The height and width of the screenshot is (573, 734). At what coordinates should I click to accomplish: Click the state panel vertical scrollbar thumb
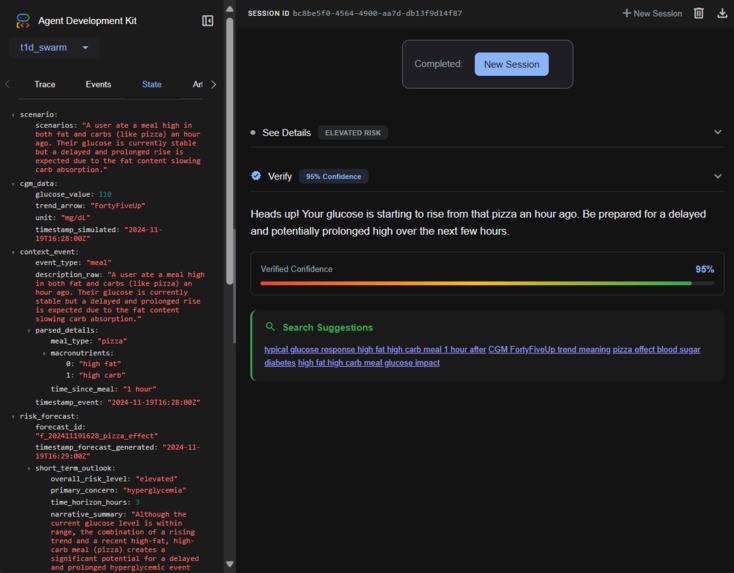[x=229, y=151]
